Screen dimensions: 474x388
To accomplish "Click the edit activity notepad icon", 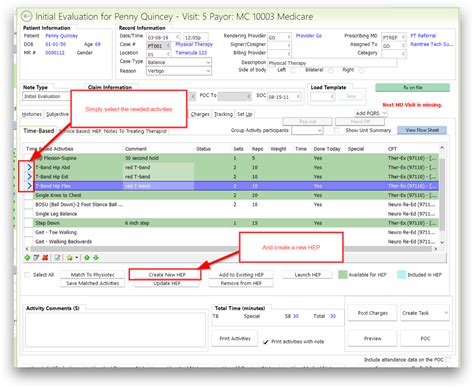I will click(36, 258).
